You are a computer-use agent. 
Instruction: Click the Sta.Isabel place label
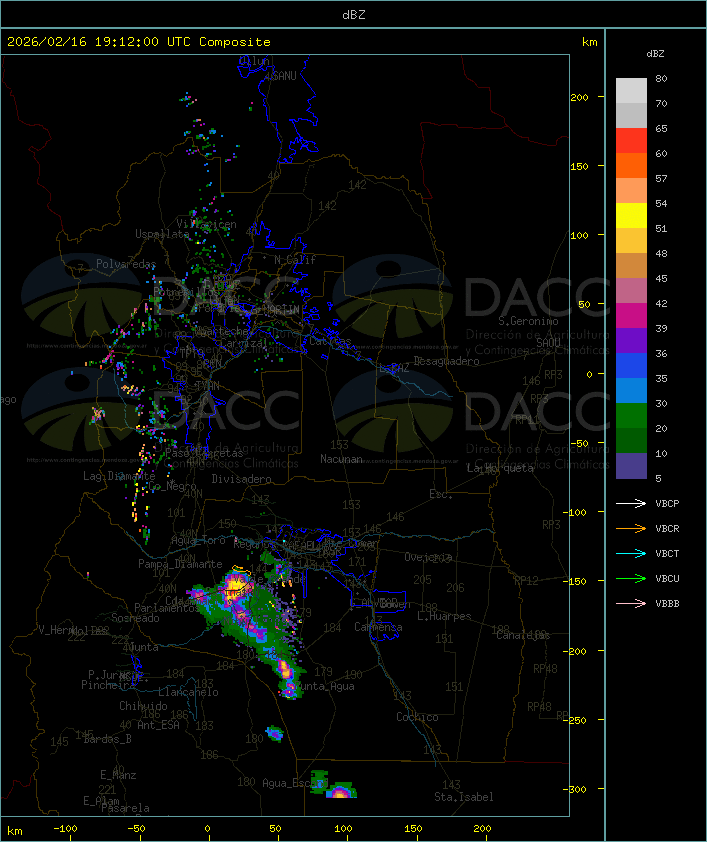tap(464, 797)
